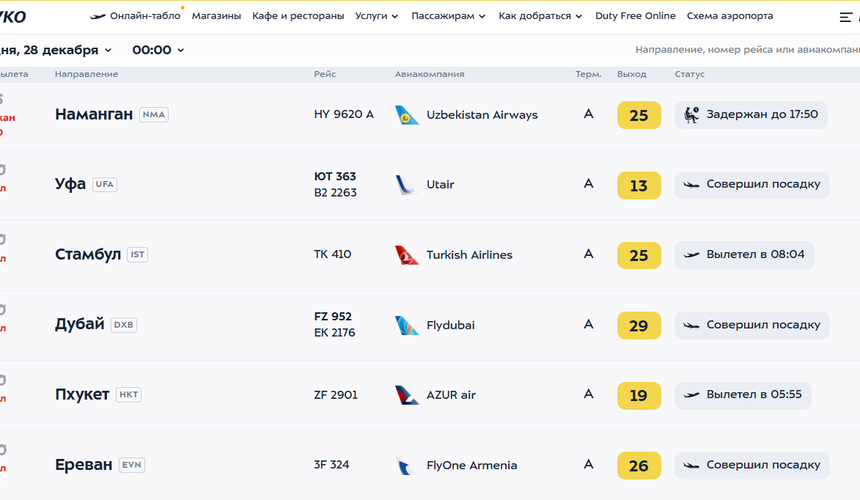Open Duty Free Online link
860x500 pixels.
click(635, 16)
